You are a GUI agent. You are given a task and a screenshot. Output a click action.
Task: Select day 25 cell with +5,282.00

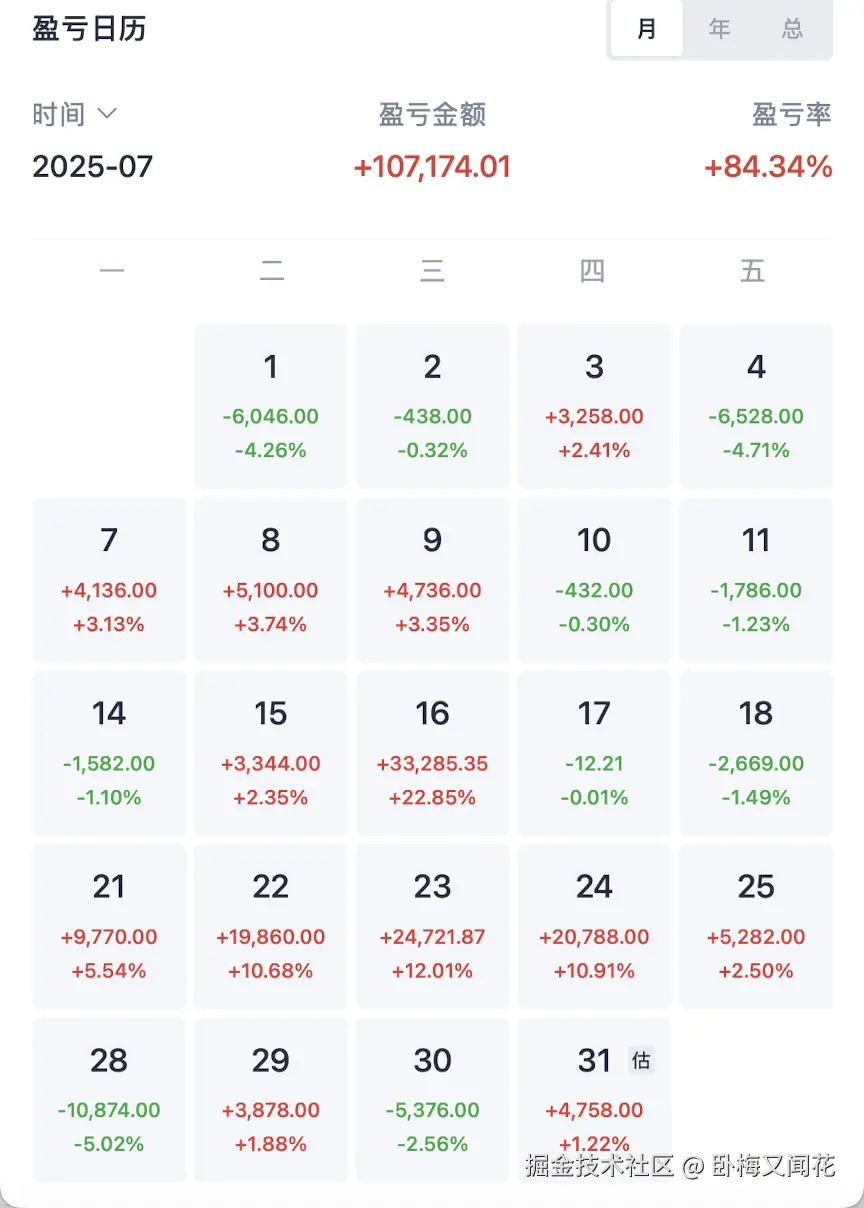tap(756, 926)
